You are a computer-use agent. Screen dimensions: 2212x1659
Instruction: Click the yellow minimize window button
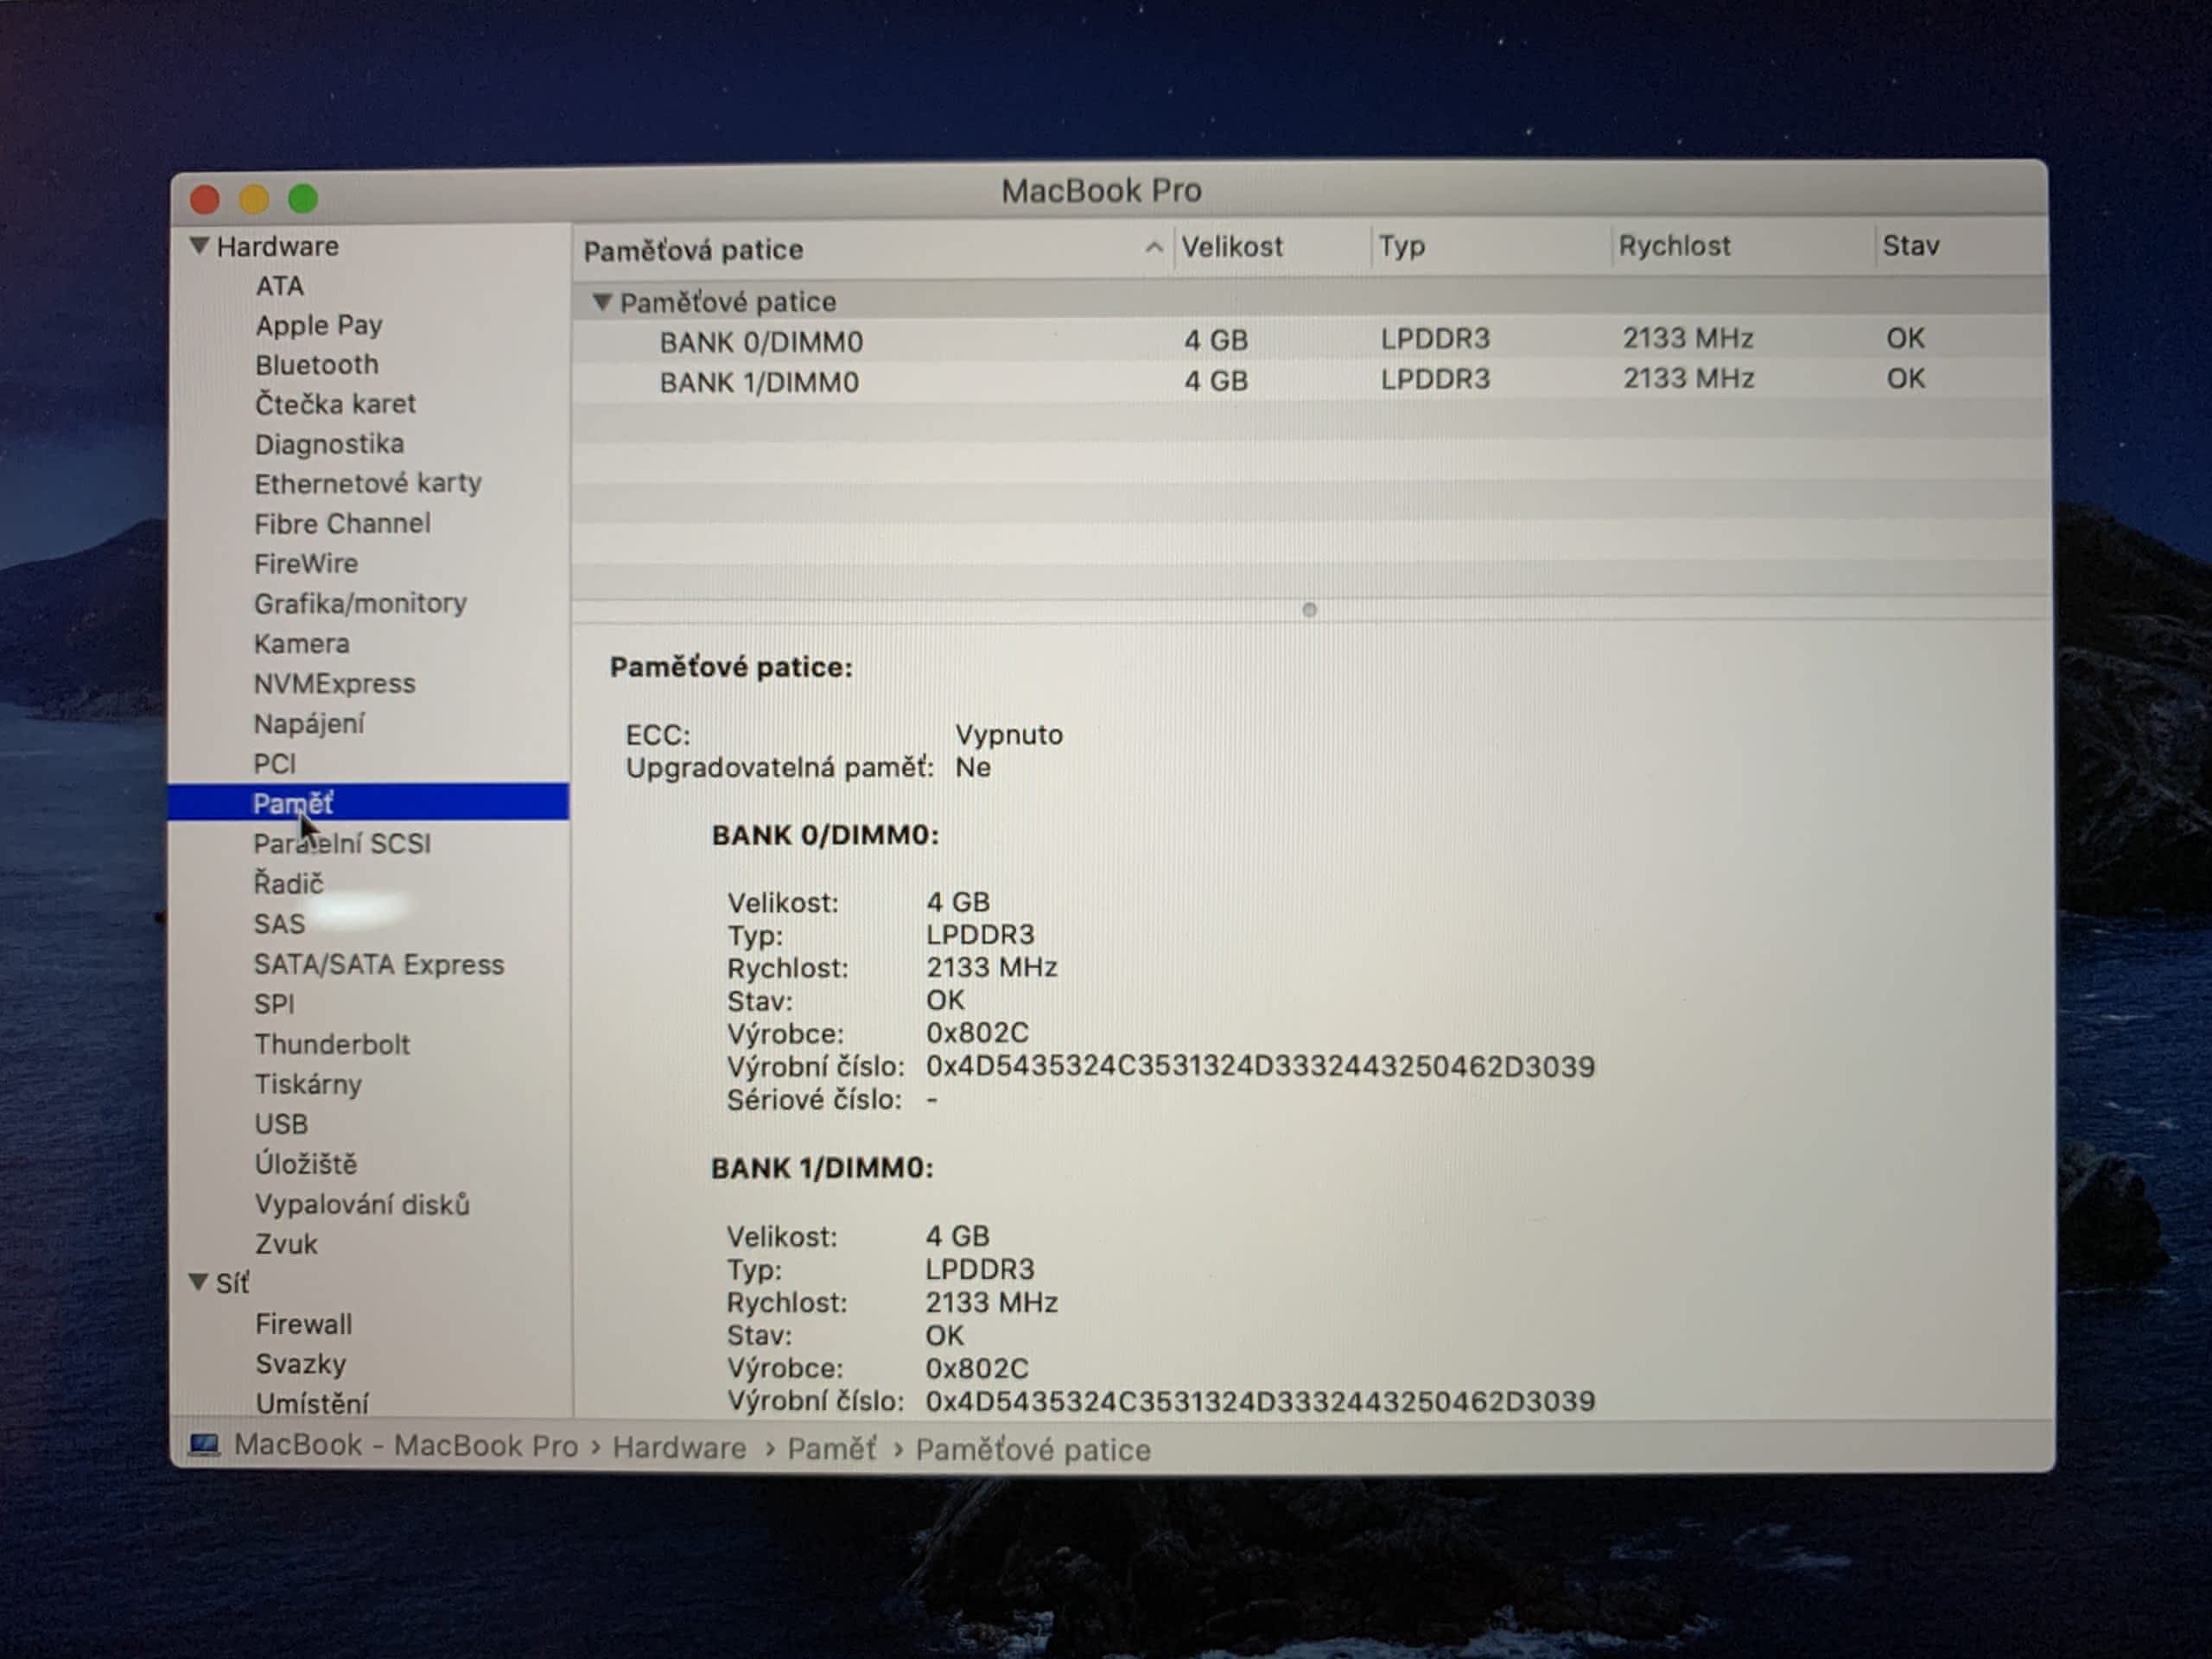coord(254,200)
